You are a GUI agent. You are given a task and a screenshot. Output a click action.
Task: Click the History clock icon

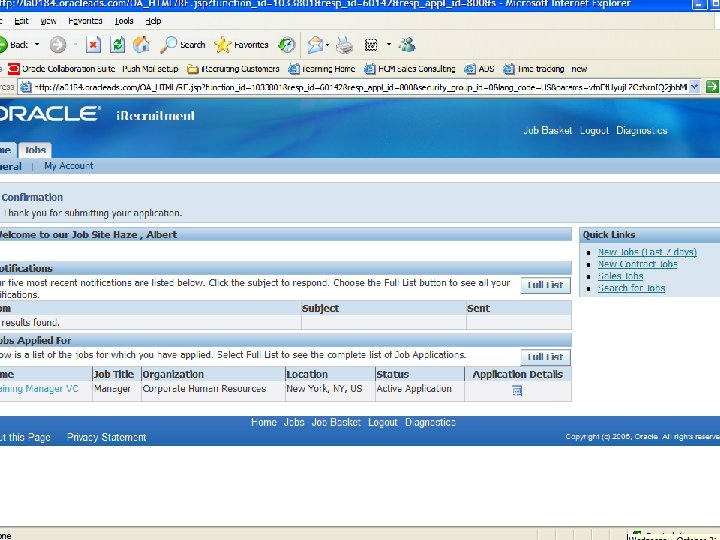tap(287, 45)
